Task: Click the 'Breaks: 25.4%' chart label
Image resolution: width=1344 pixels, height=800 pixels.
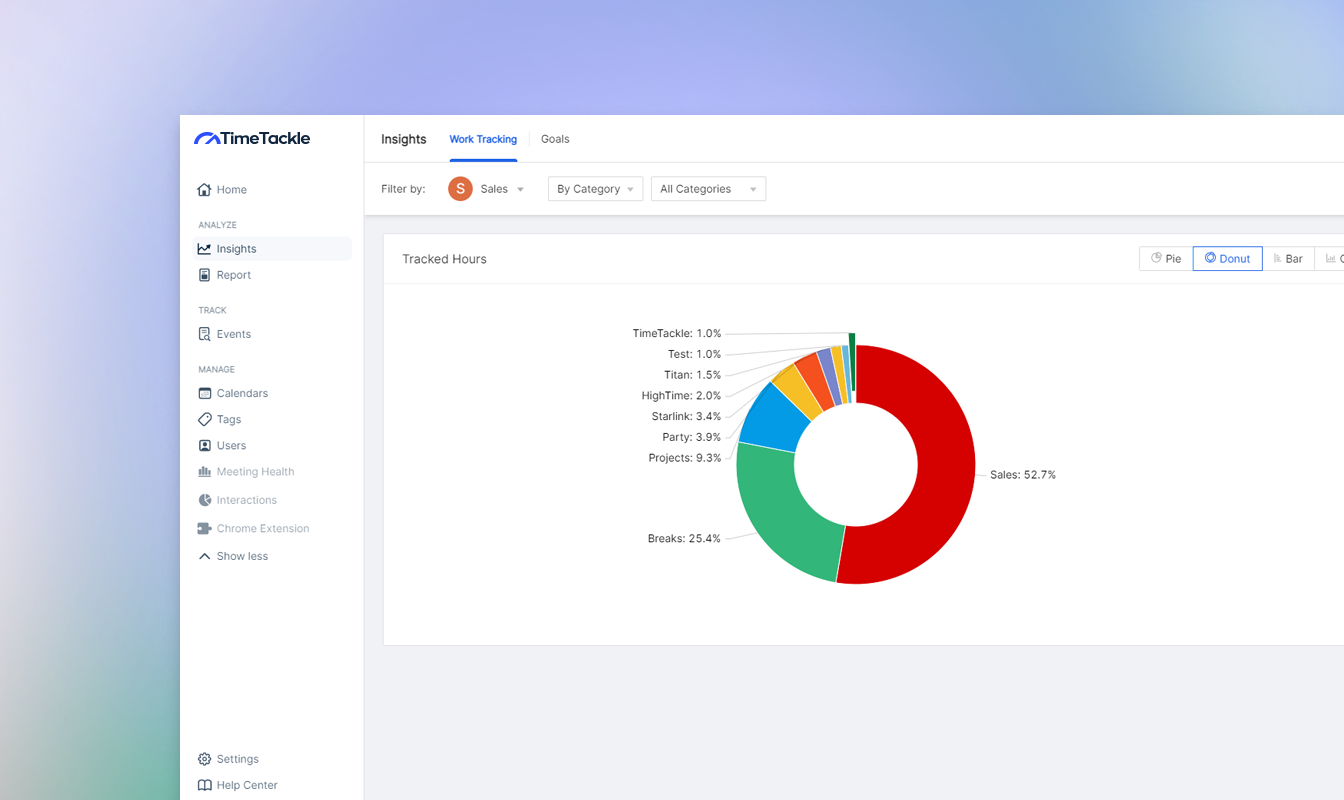Action: click(684, 539)
